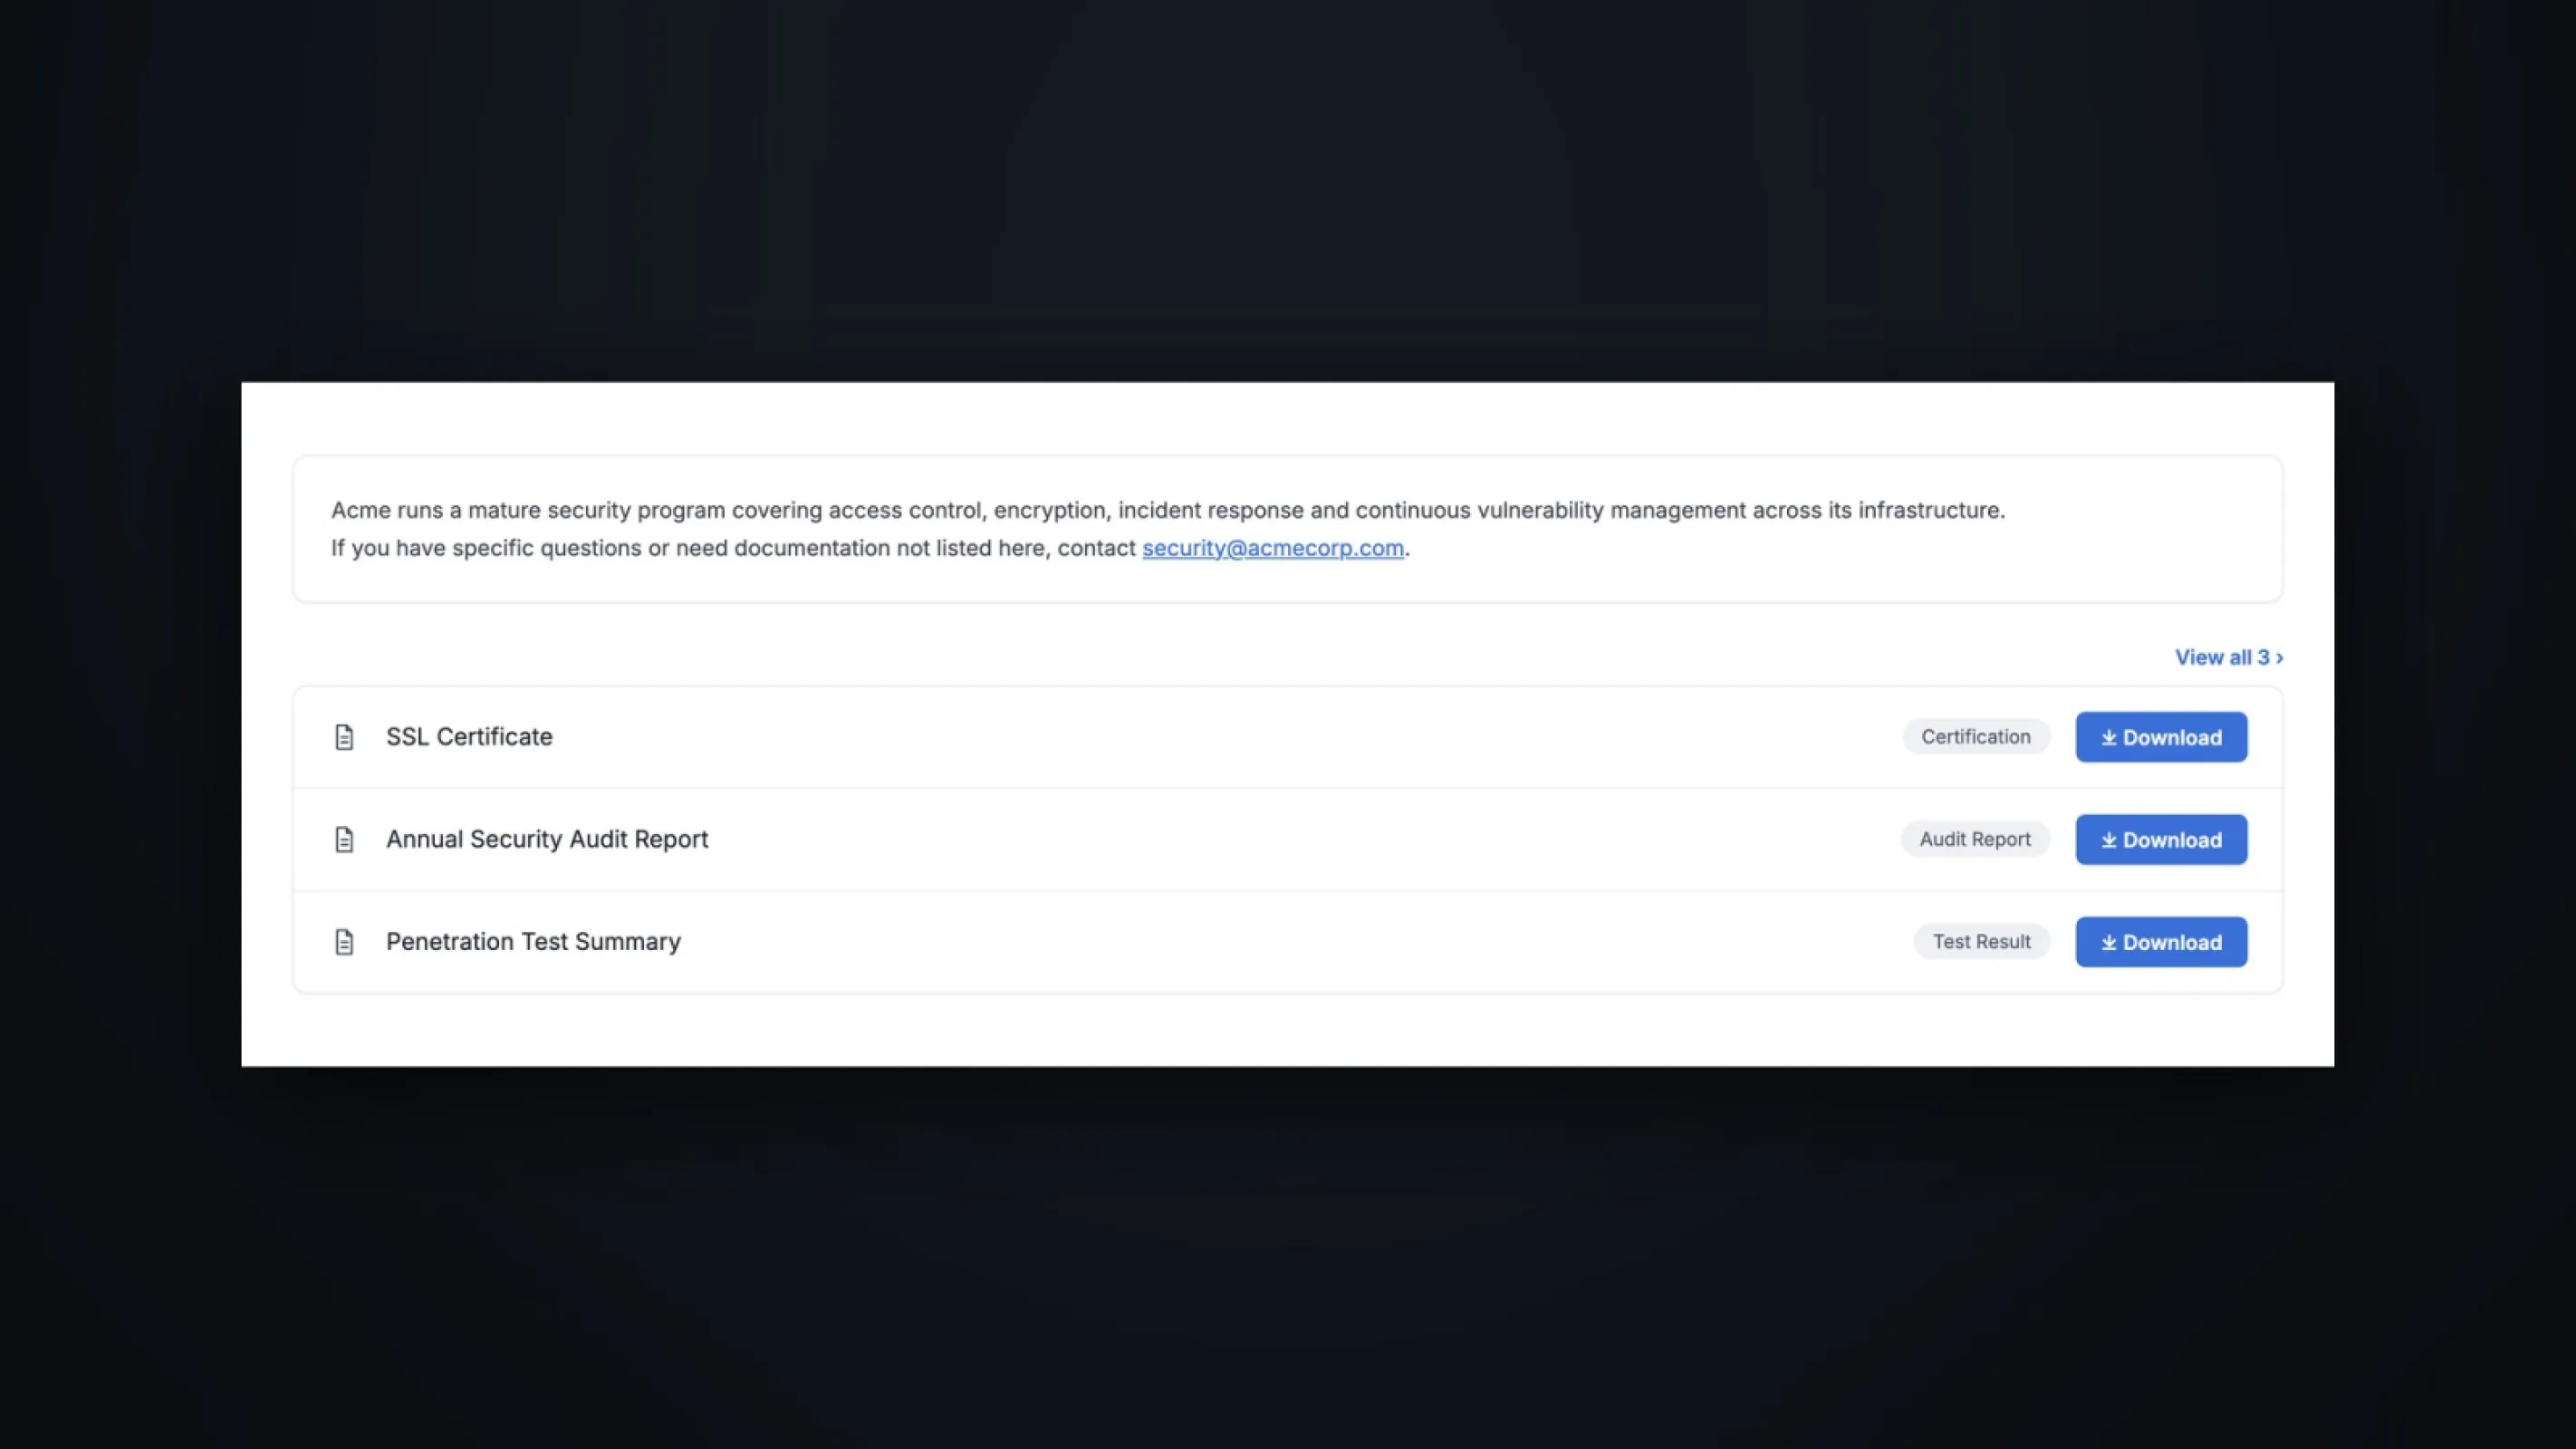The height and width of the screenshot is (1449, 2576).
Task: Select the SSL Certificate title text
Action: click(x=469, y=737)
